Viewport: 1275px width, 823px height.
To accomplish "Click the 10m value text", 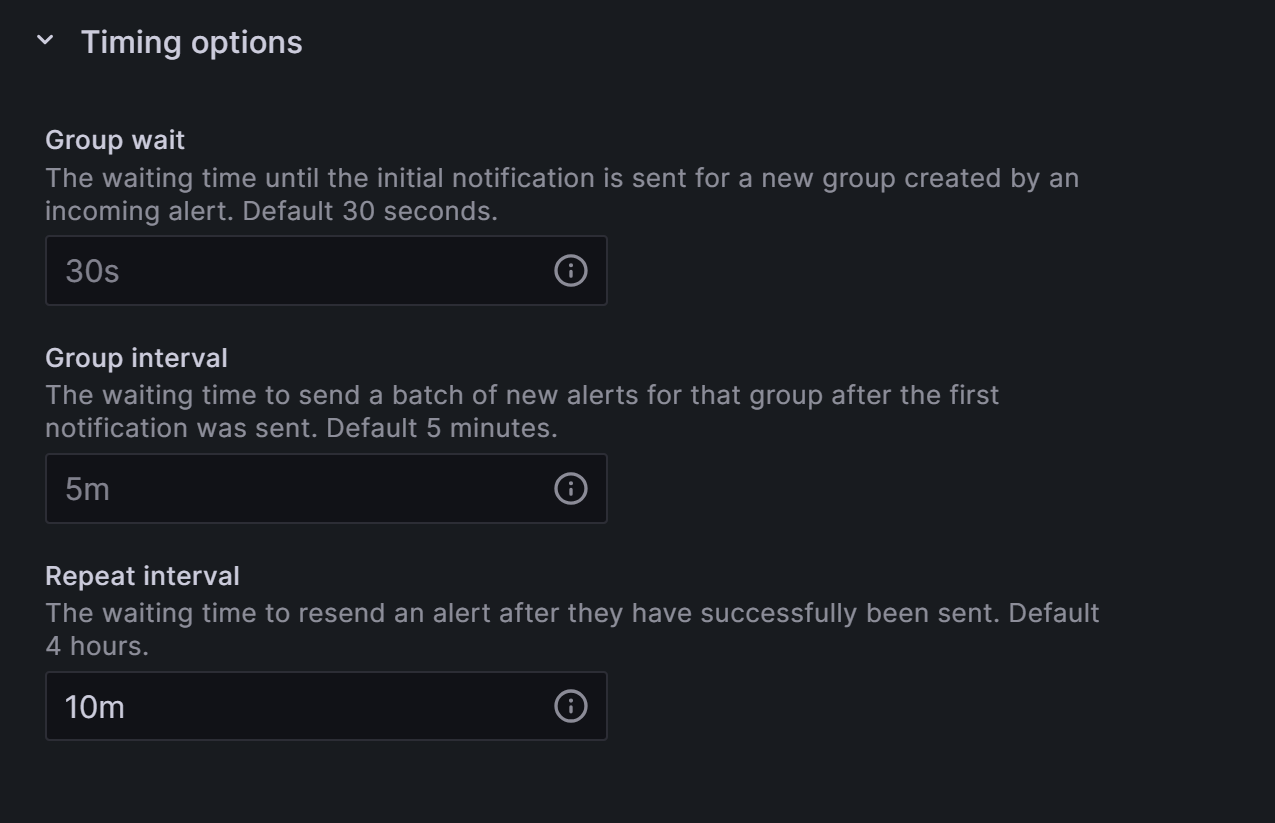I will click(x=95, y=707).
